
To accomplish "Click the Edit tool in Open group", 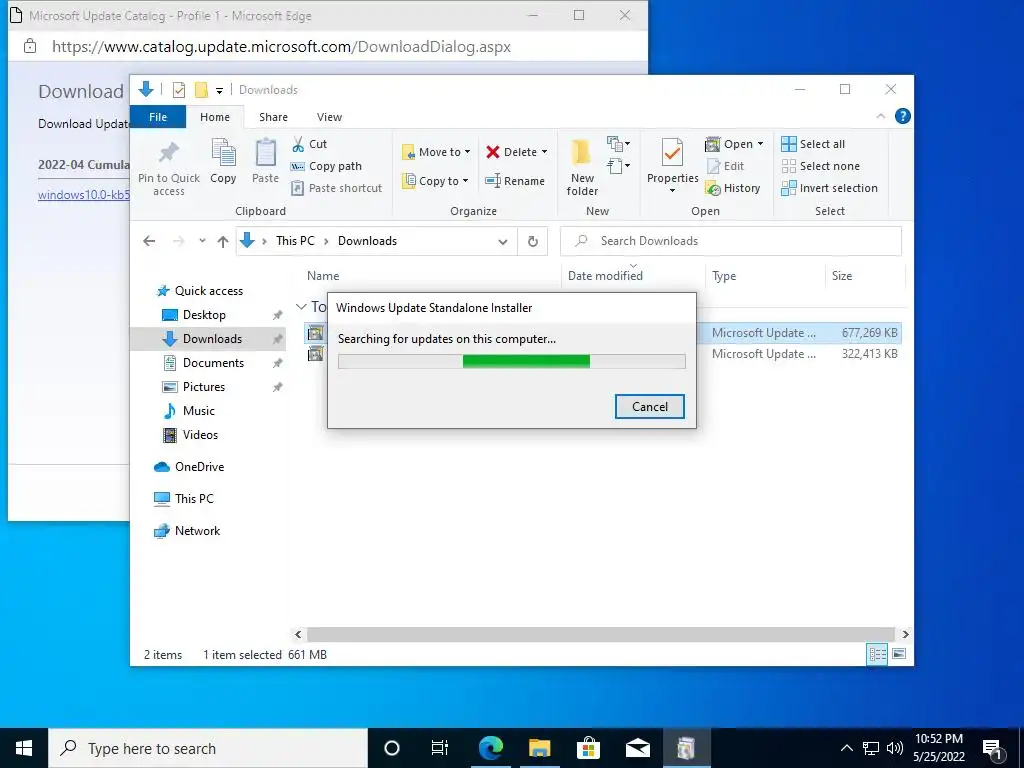I will 725,166.
